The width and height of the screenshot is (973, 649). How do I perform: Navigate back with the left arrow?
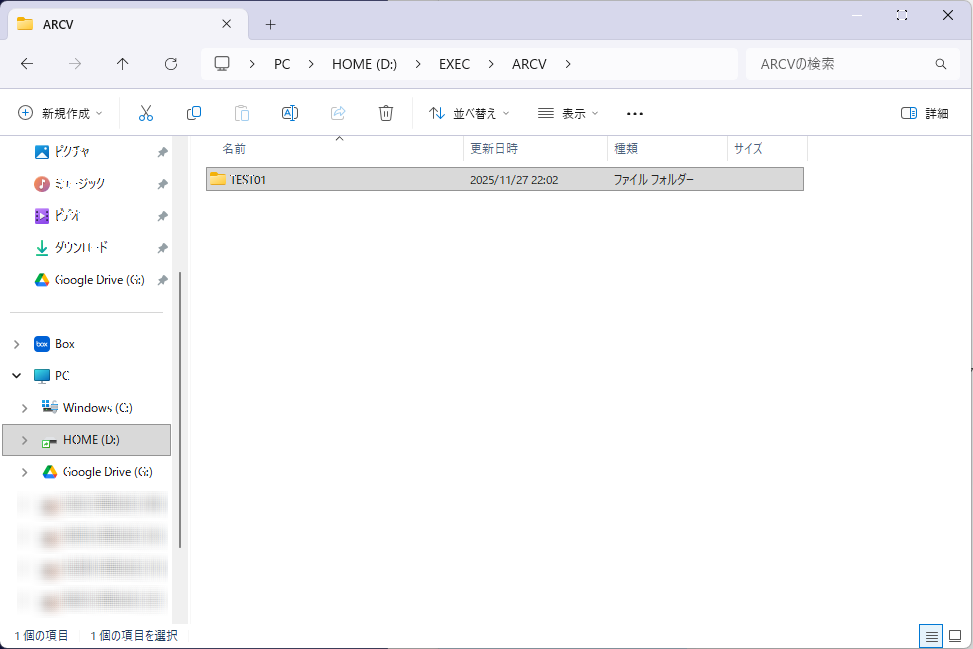27,64
